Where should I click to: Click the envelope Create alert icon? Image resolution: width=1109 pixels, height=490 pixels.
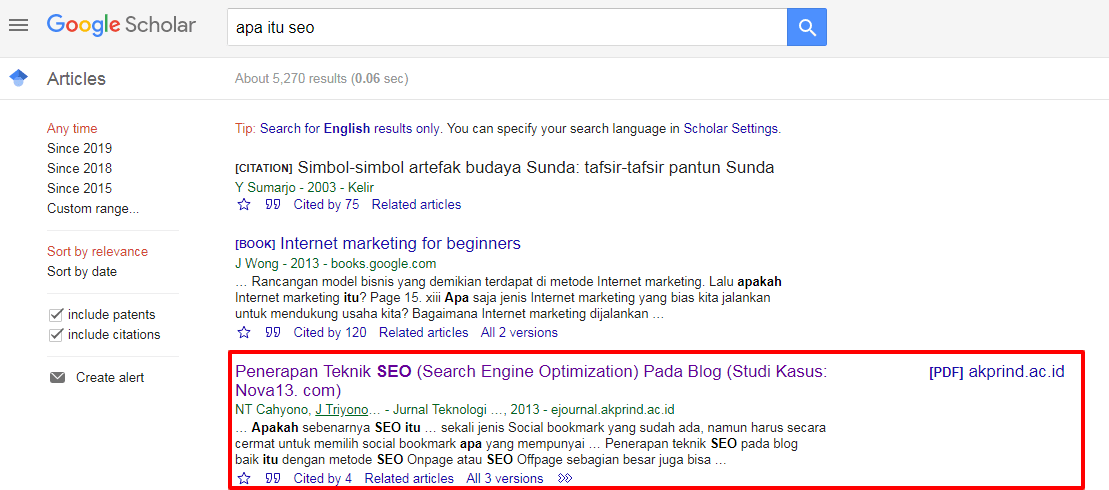click(x=57, y=378)
